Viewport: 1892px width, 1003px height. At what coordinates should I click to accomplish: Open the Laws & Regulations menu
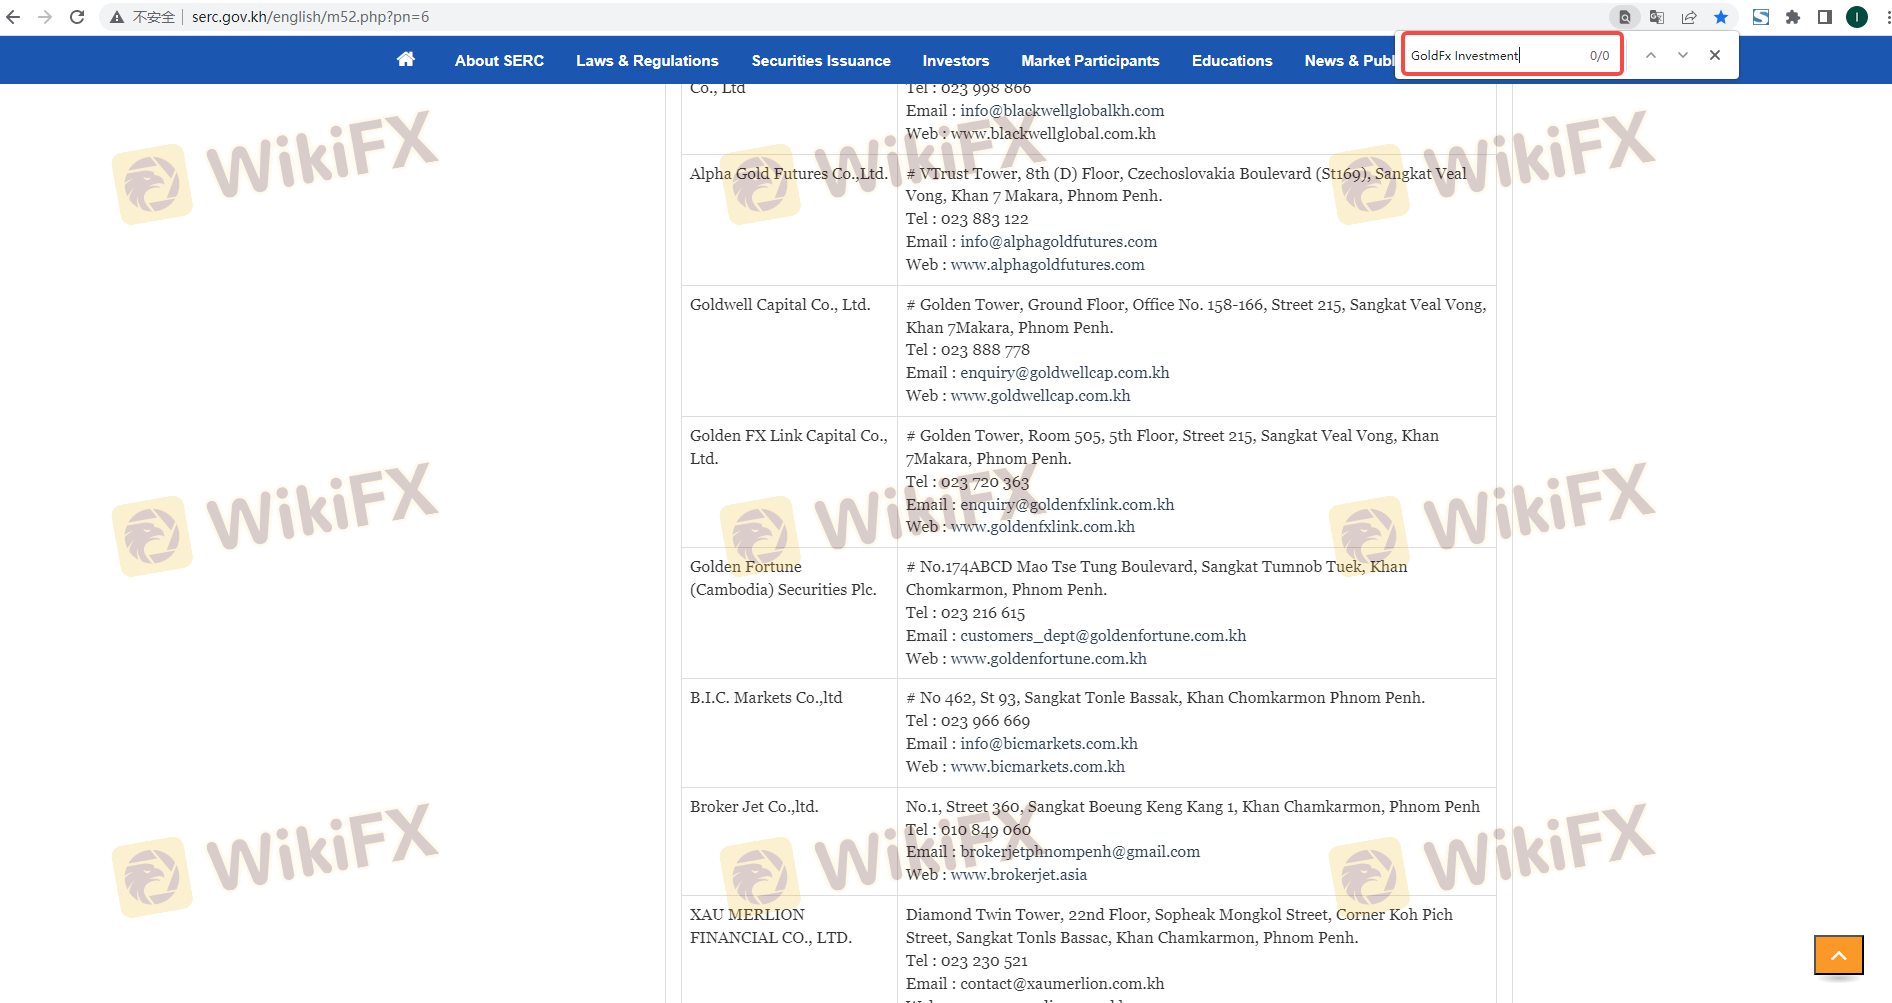[x=647, y=61]
